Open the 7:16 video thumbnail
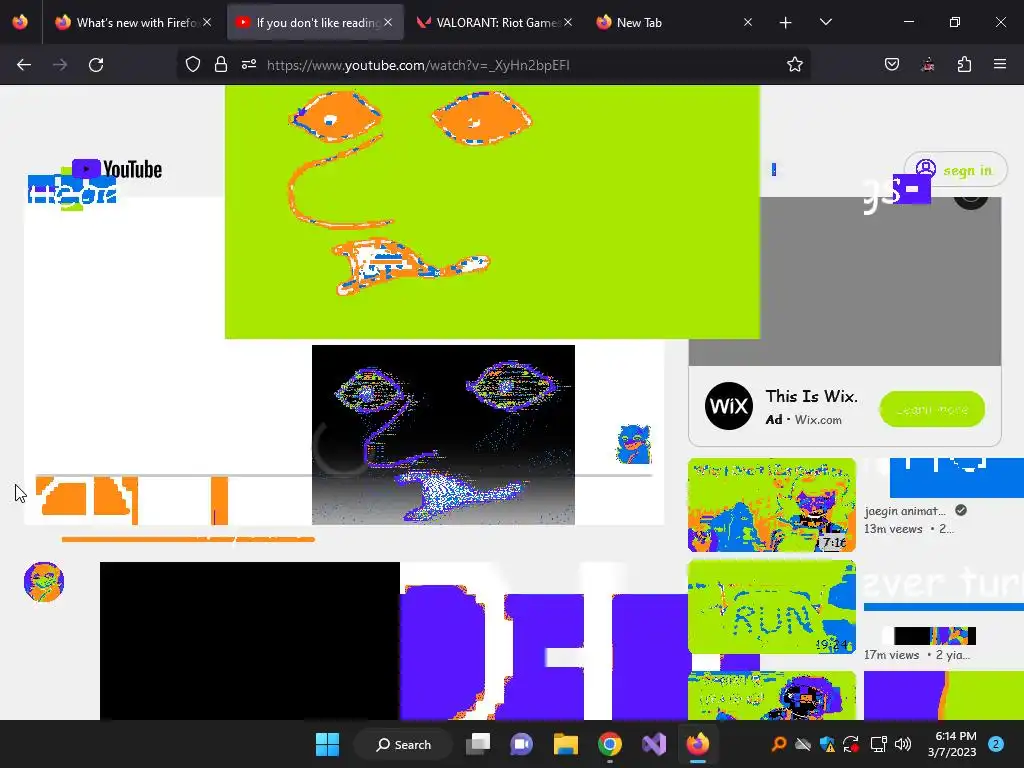The width and height of the screenshot is (1024, 768). click(772, 505)
